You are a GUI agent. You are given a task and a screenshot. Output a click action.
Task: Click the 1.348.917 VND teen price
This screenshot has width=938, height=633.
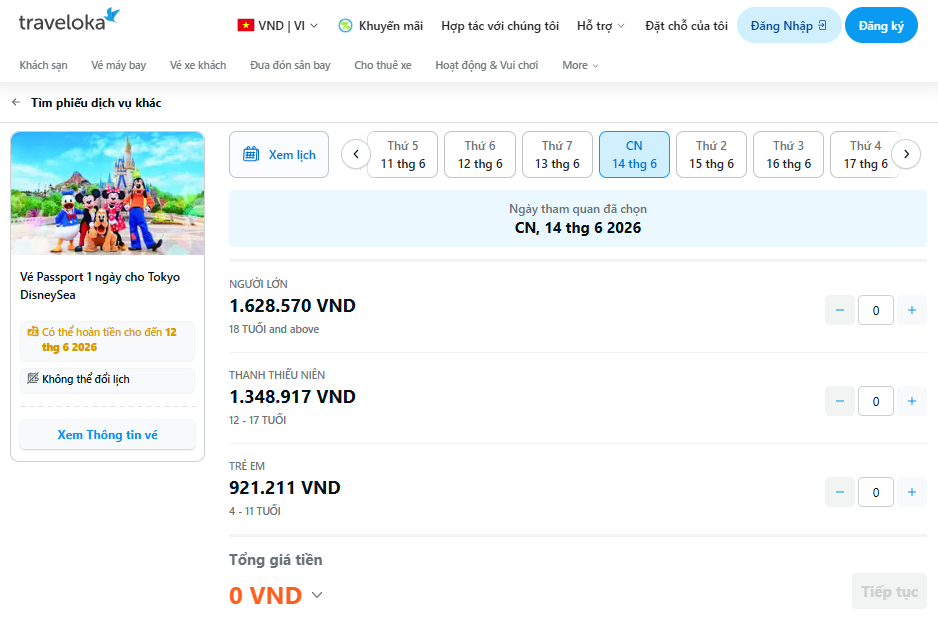(293, 396)
